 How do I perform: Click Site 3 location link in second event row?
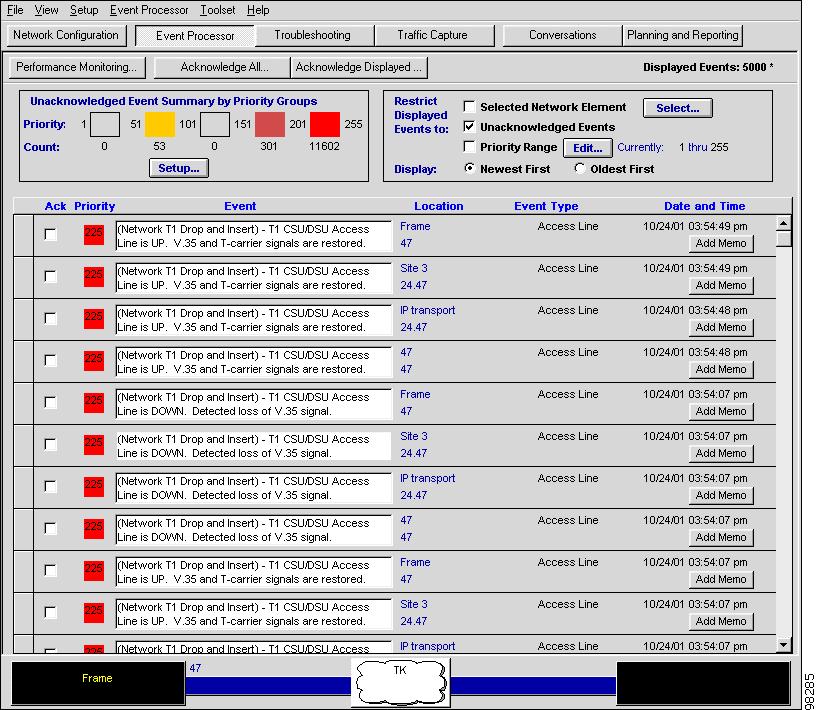[x=414, y=268]
